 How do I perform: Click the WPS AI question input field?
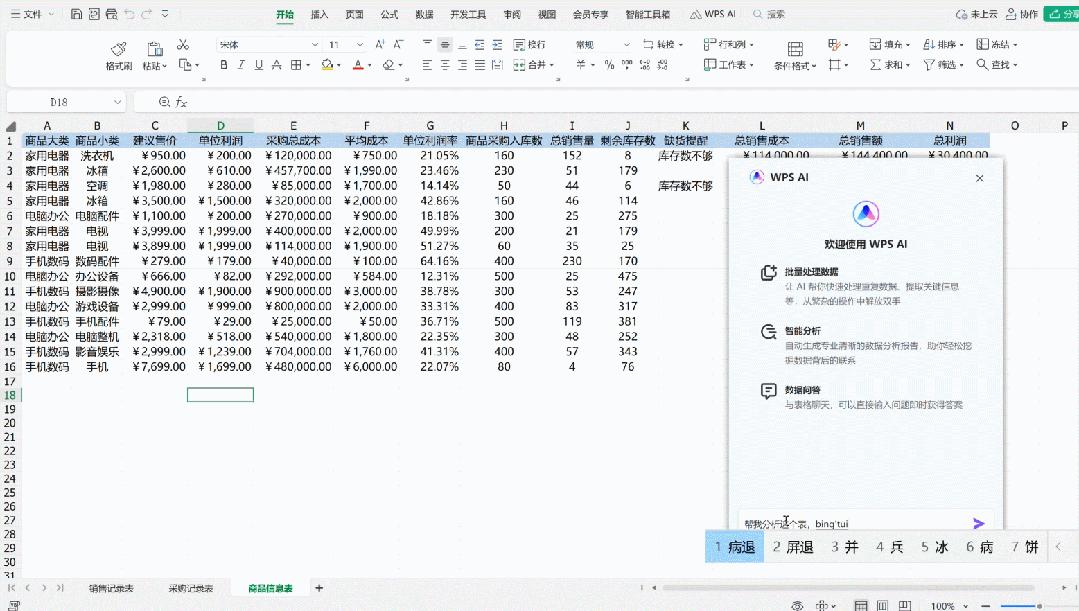(x=860, y=522)
